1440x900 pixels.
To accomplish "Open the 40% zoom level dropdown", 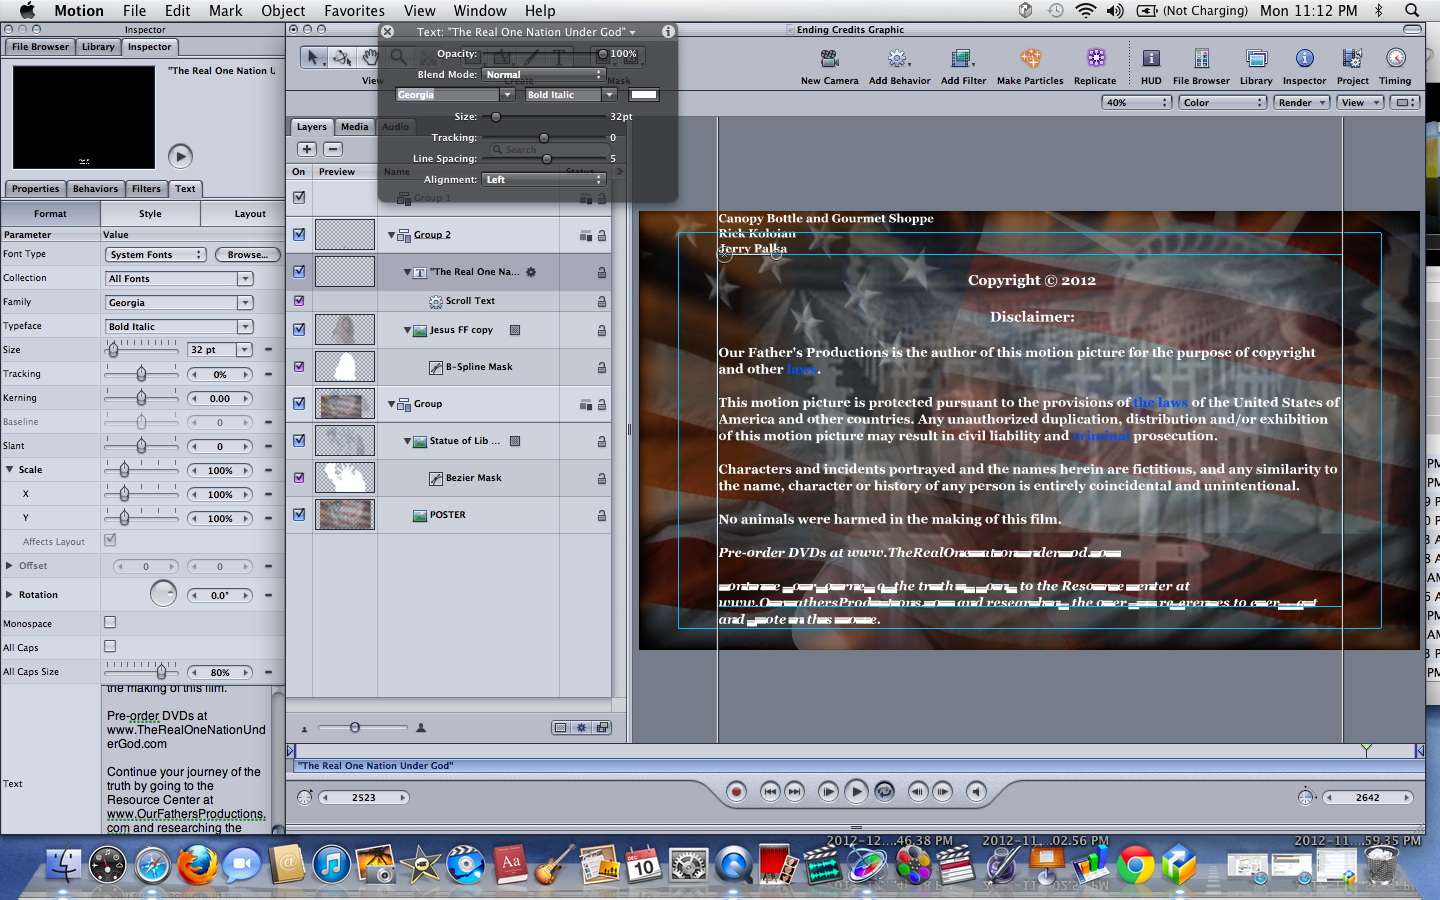I will pos(1136,102).
